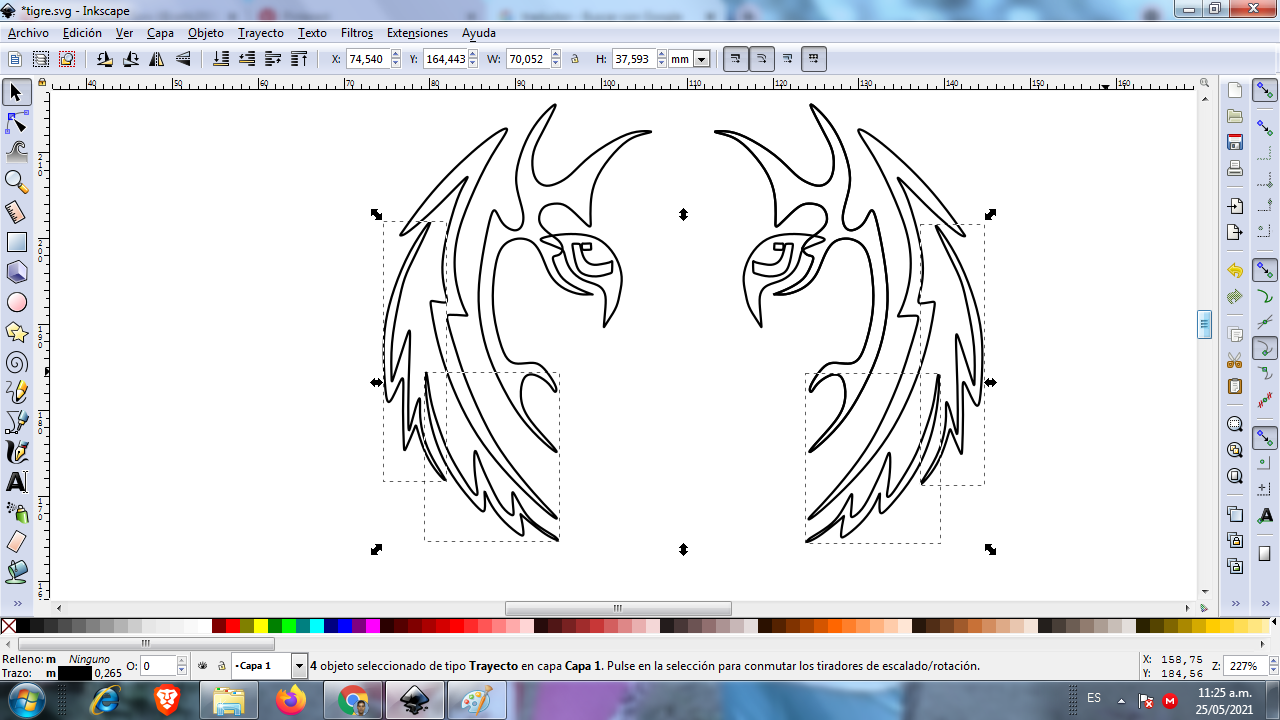
Task: Toggle Capa 1 layer visibility eye
Action: (203, 665)
